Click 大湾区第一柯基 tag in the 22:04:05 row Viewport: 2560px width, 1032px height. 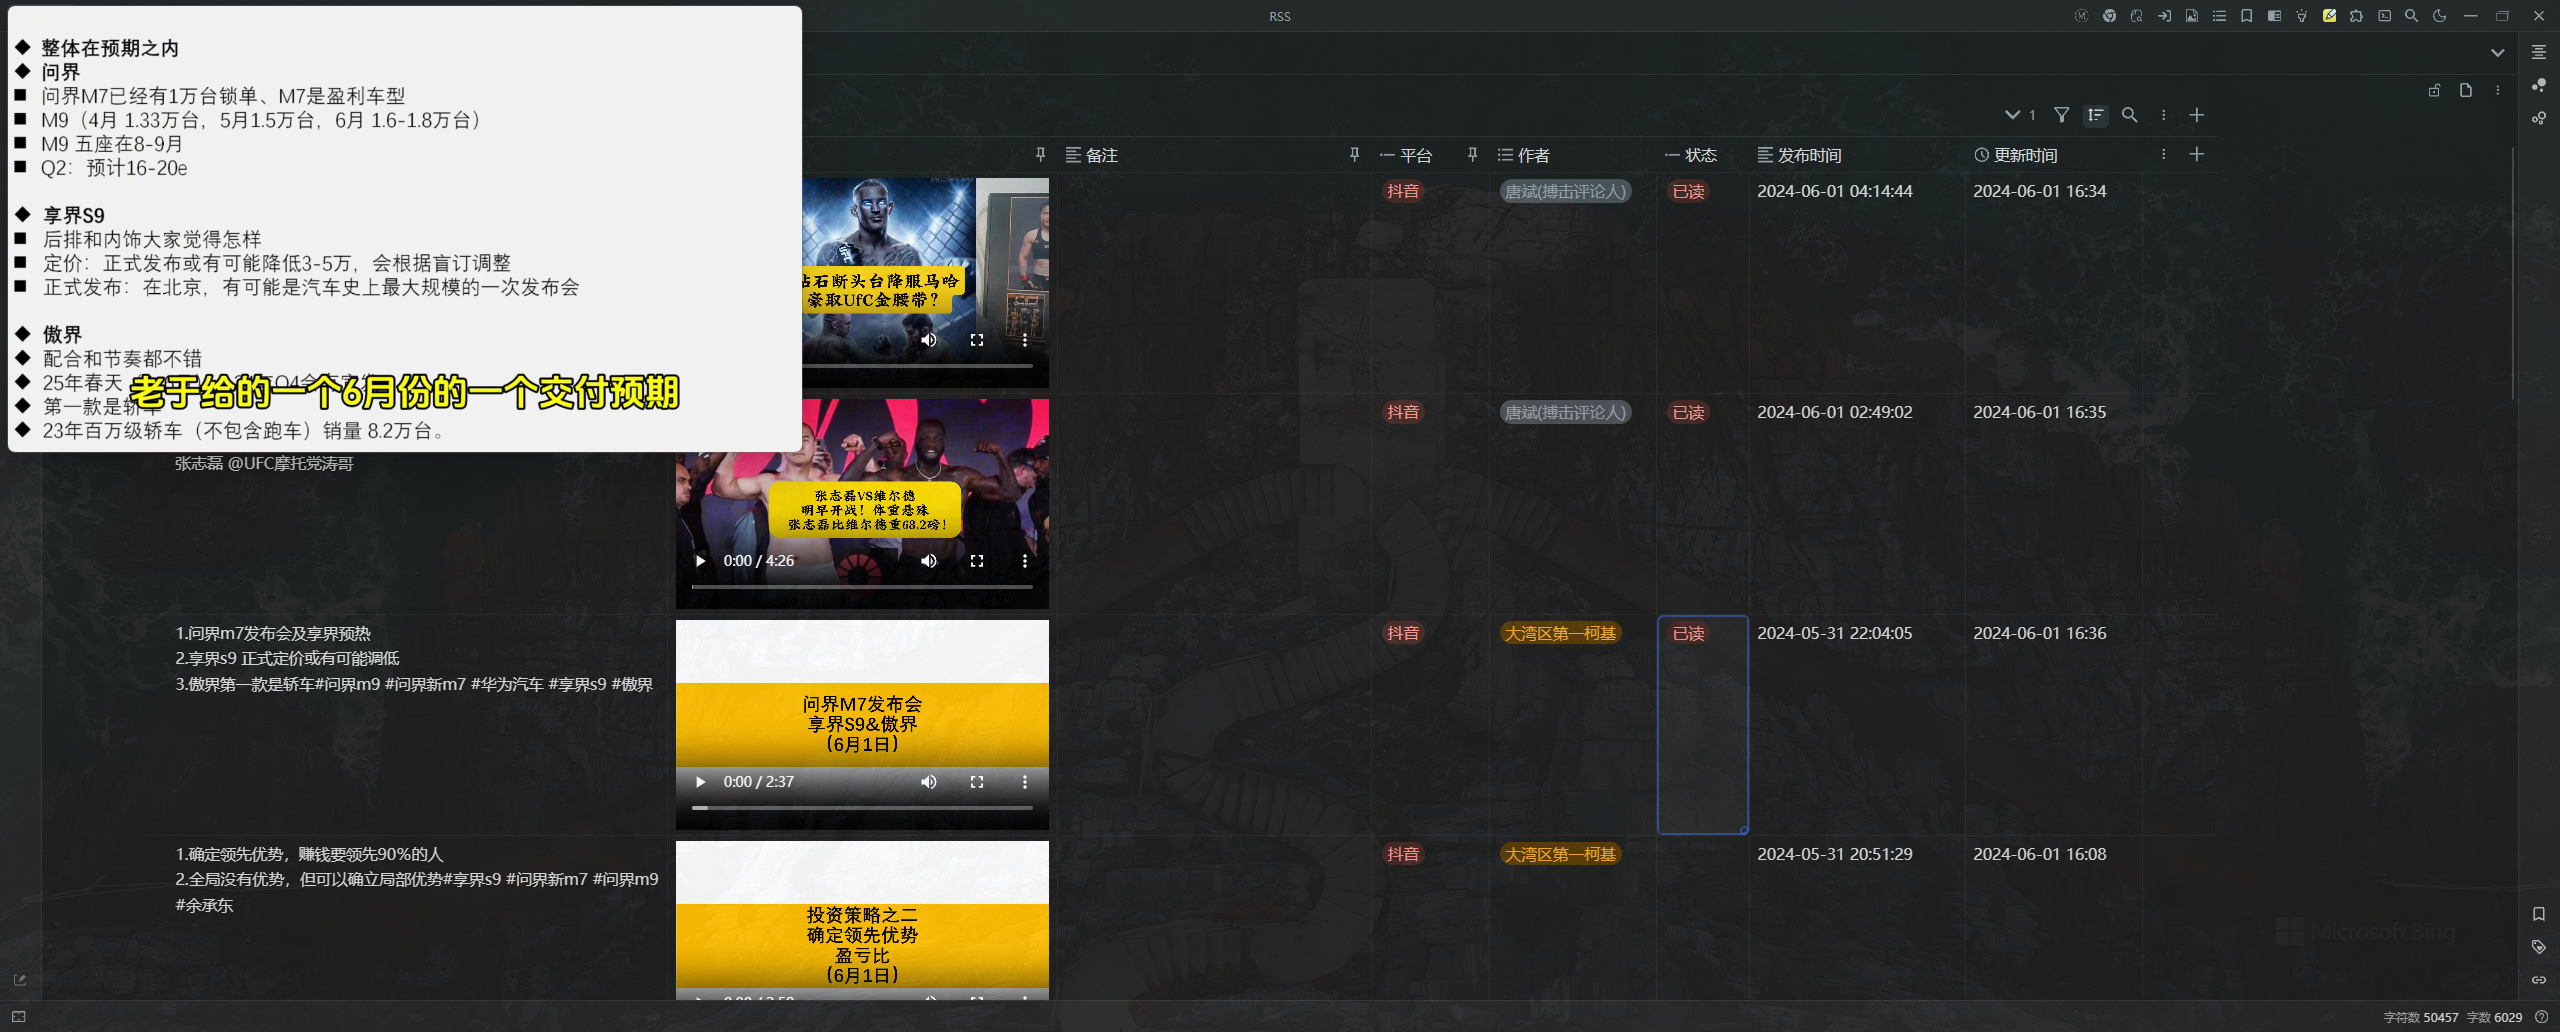point(1561,633)
